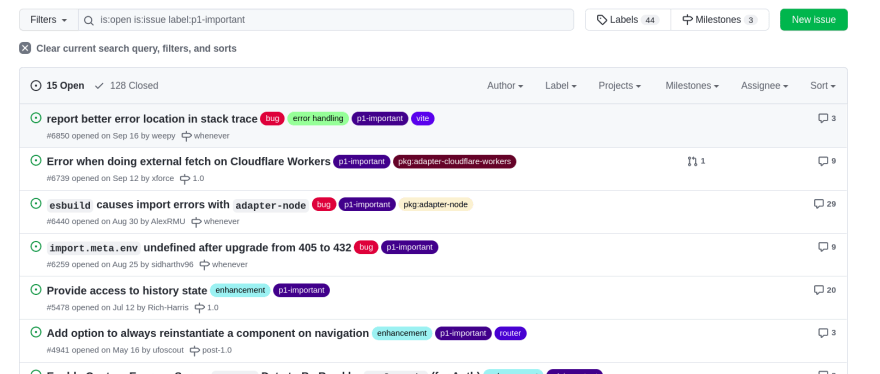
Task: Click 'whenever' milestone on issue #6259
Action: point(224,264)
